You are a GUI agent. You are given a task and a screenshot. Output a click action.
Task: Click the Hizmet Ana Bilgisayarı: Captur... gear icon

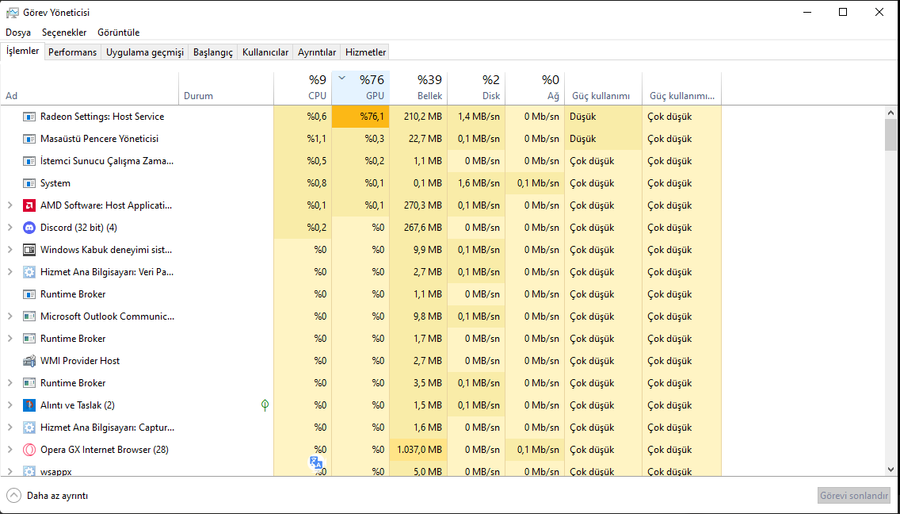29,427
